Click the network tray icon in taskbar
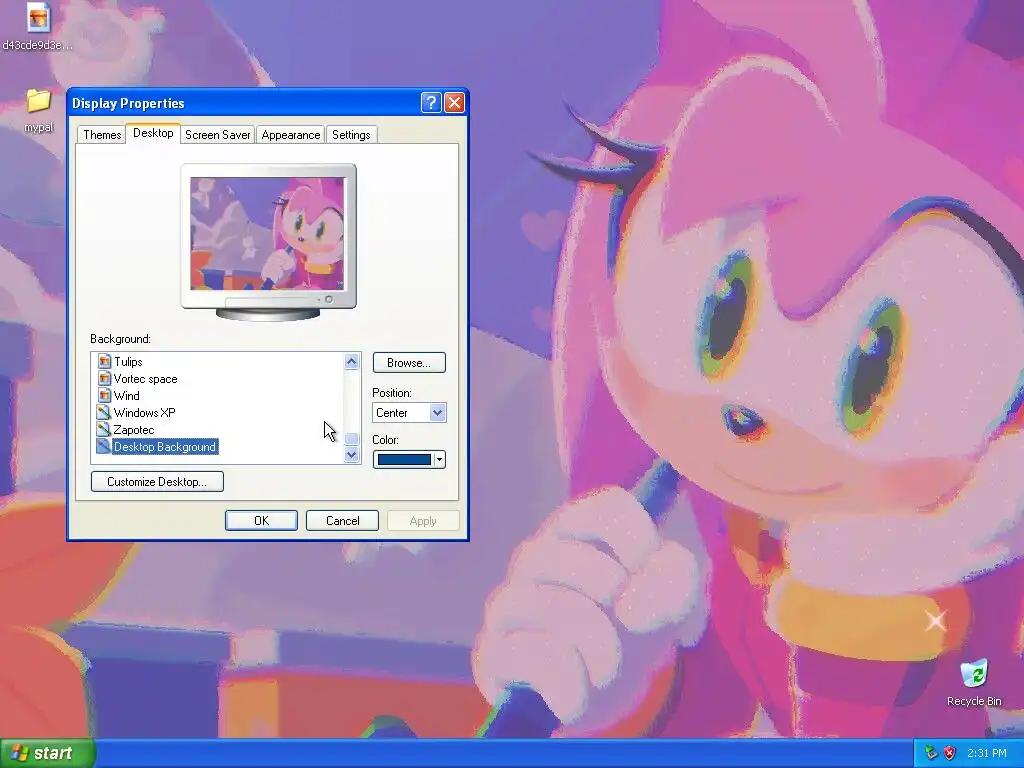 click(931, 753)
